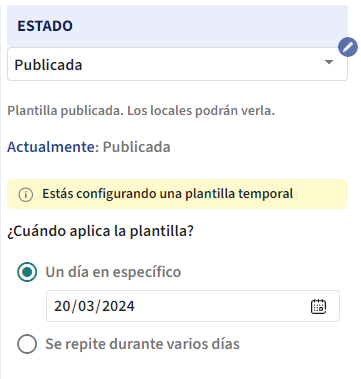Expand the Estado dropdown arrow
This screenshot has height=379, width=361.
click(x=329, y=62)
